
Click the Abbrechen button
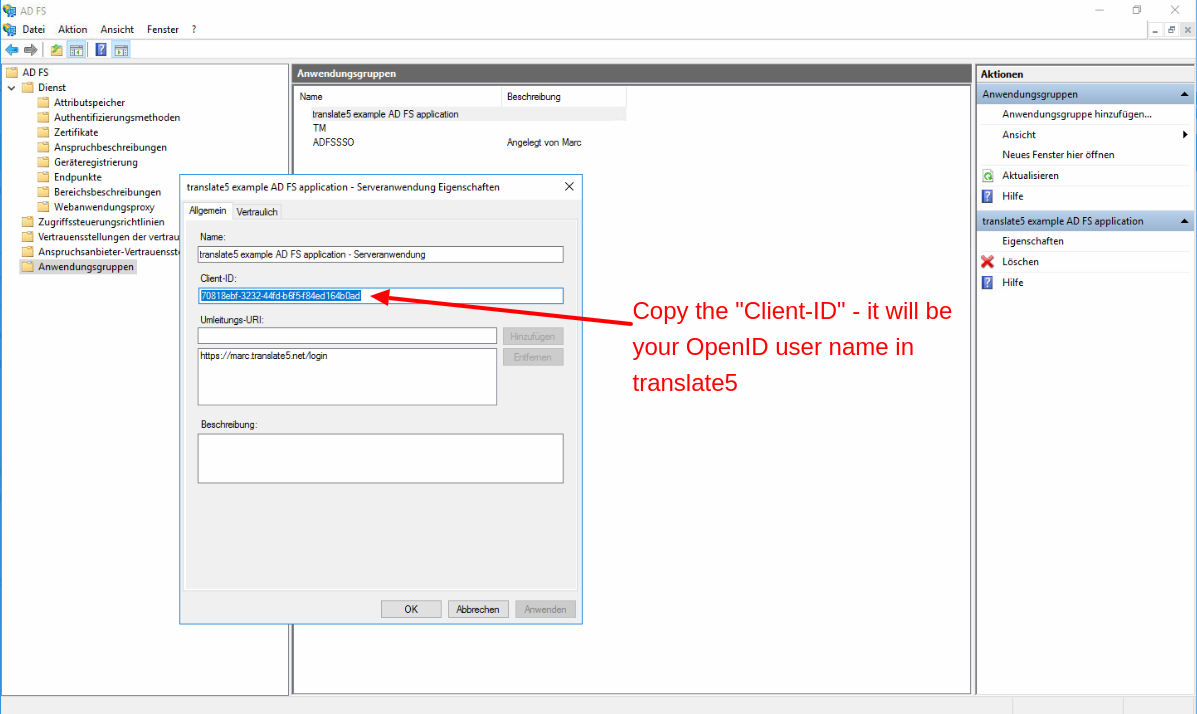(x=478, y=609)
